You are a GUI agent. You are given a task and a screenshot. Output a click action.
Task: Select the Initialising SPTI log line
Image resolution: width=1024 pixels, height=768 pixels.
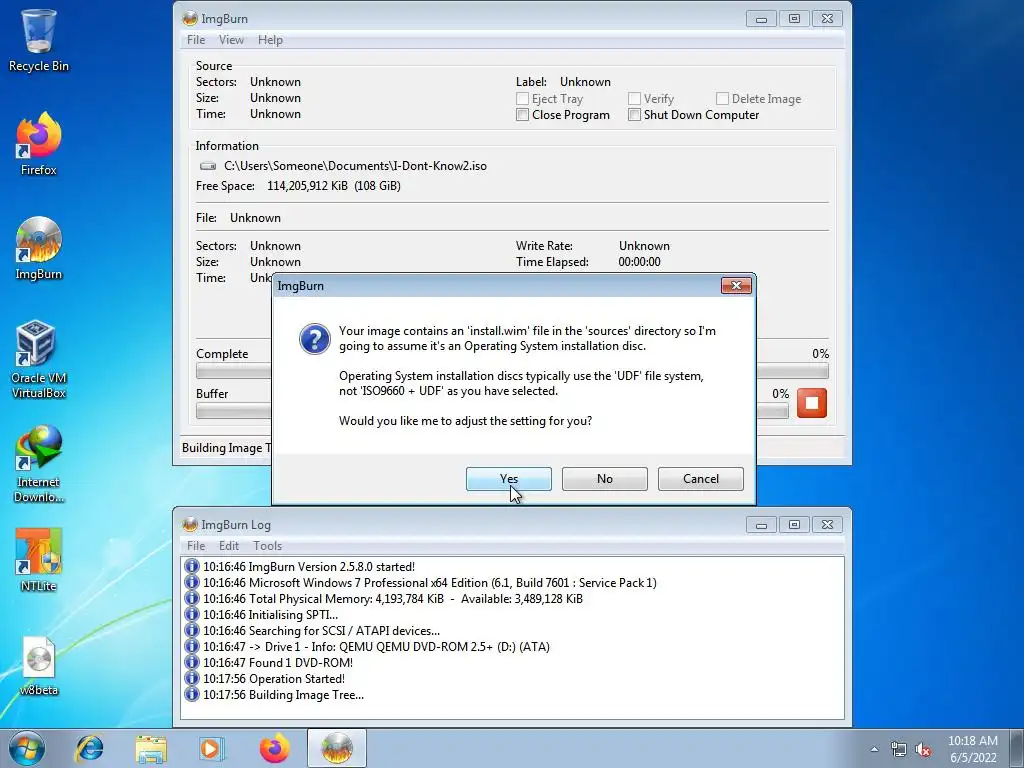(270, 615)
